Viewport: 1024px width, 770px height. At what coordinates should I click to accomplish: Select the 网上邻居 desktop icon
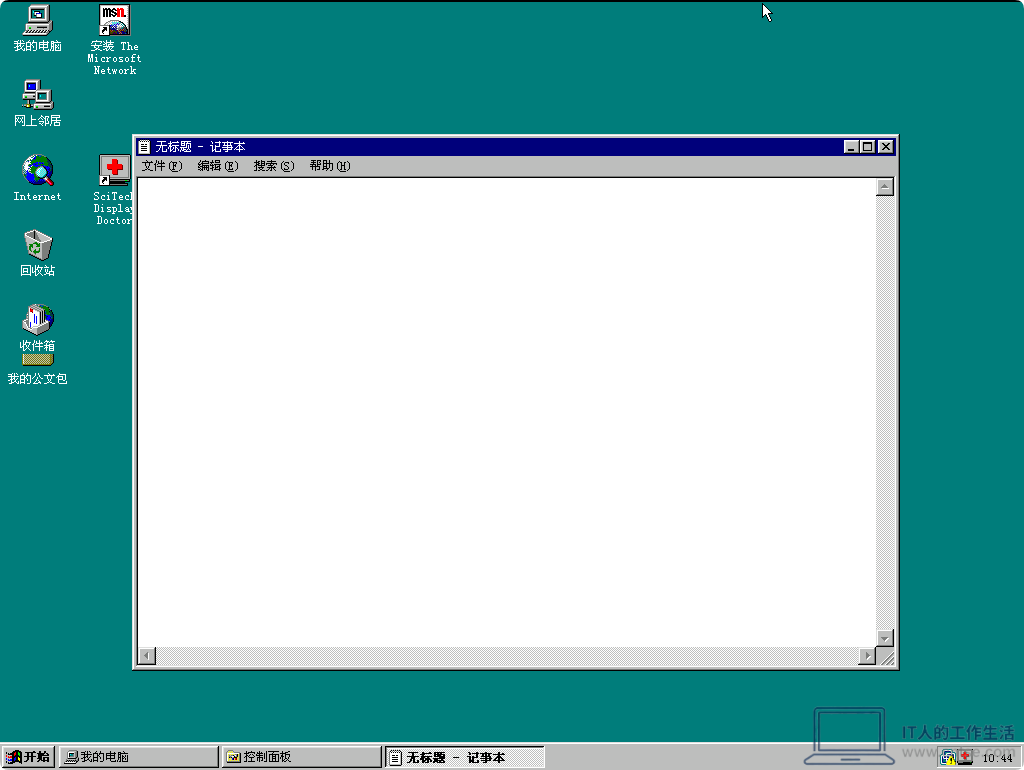38,103
